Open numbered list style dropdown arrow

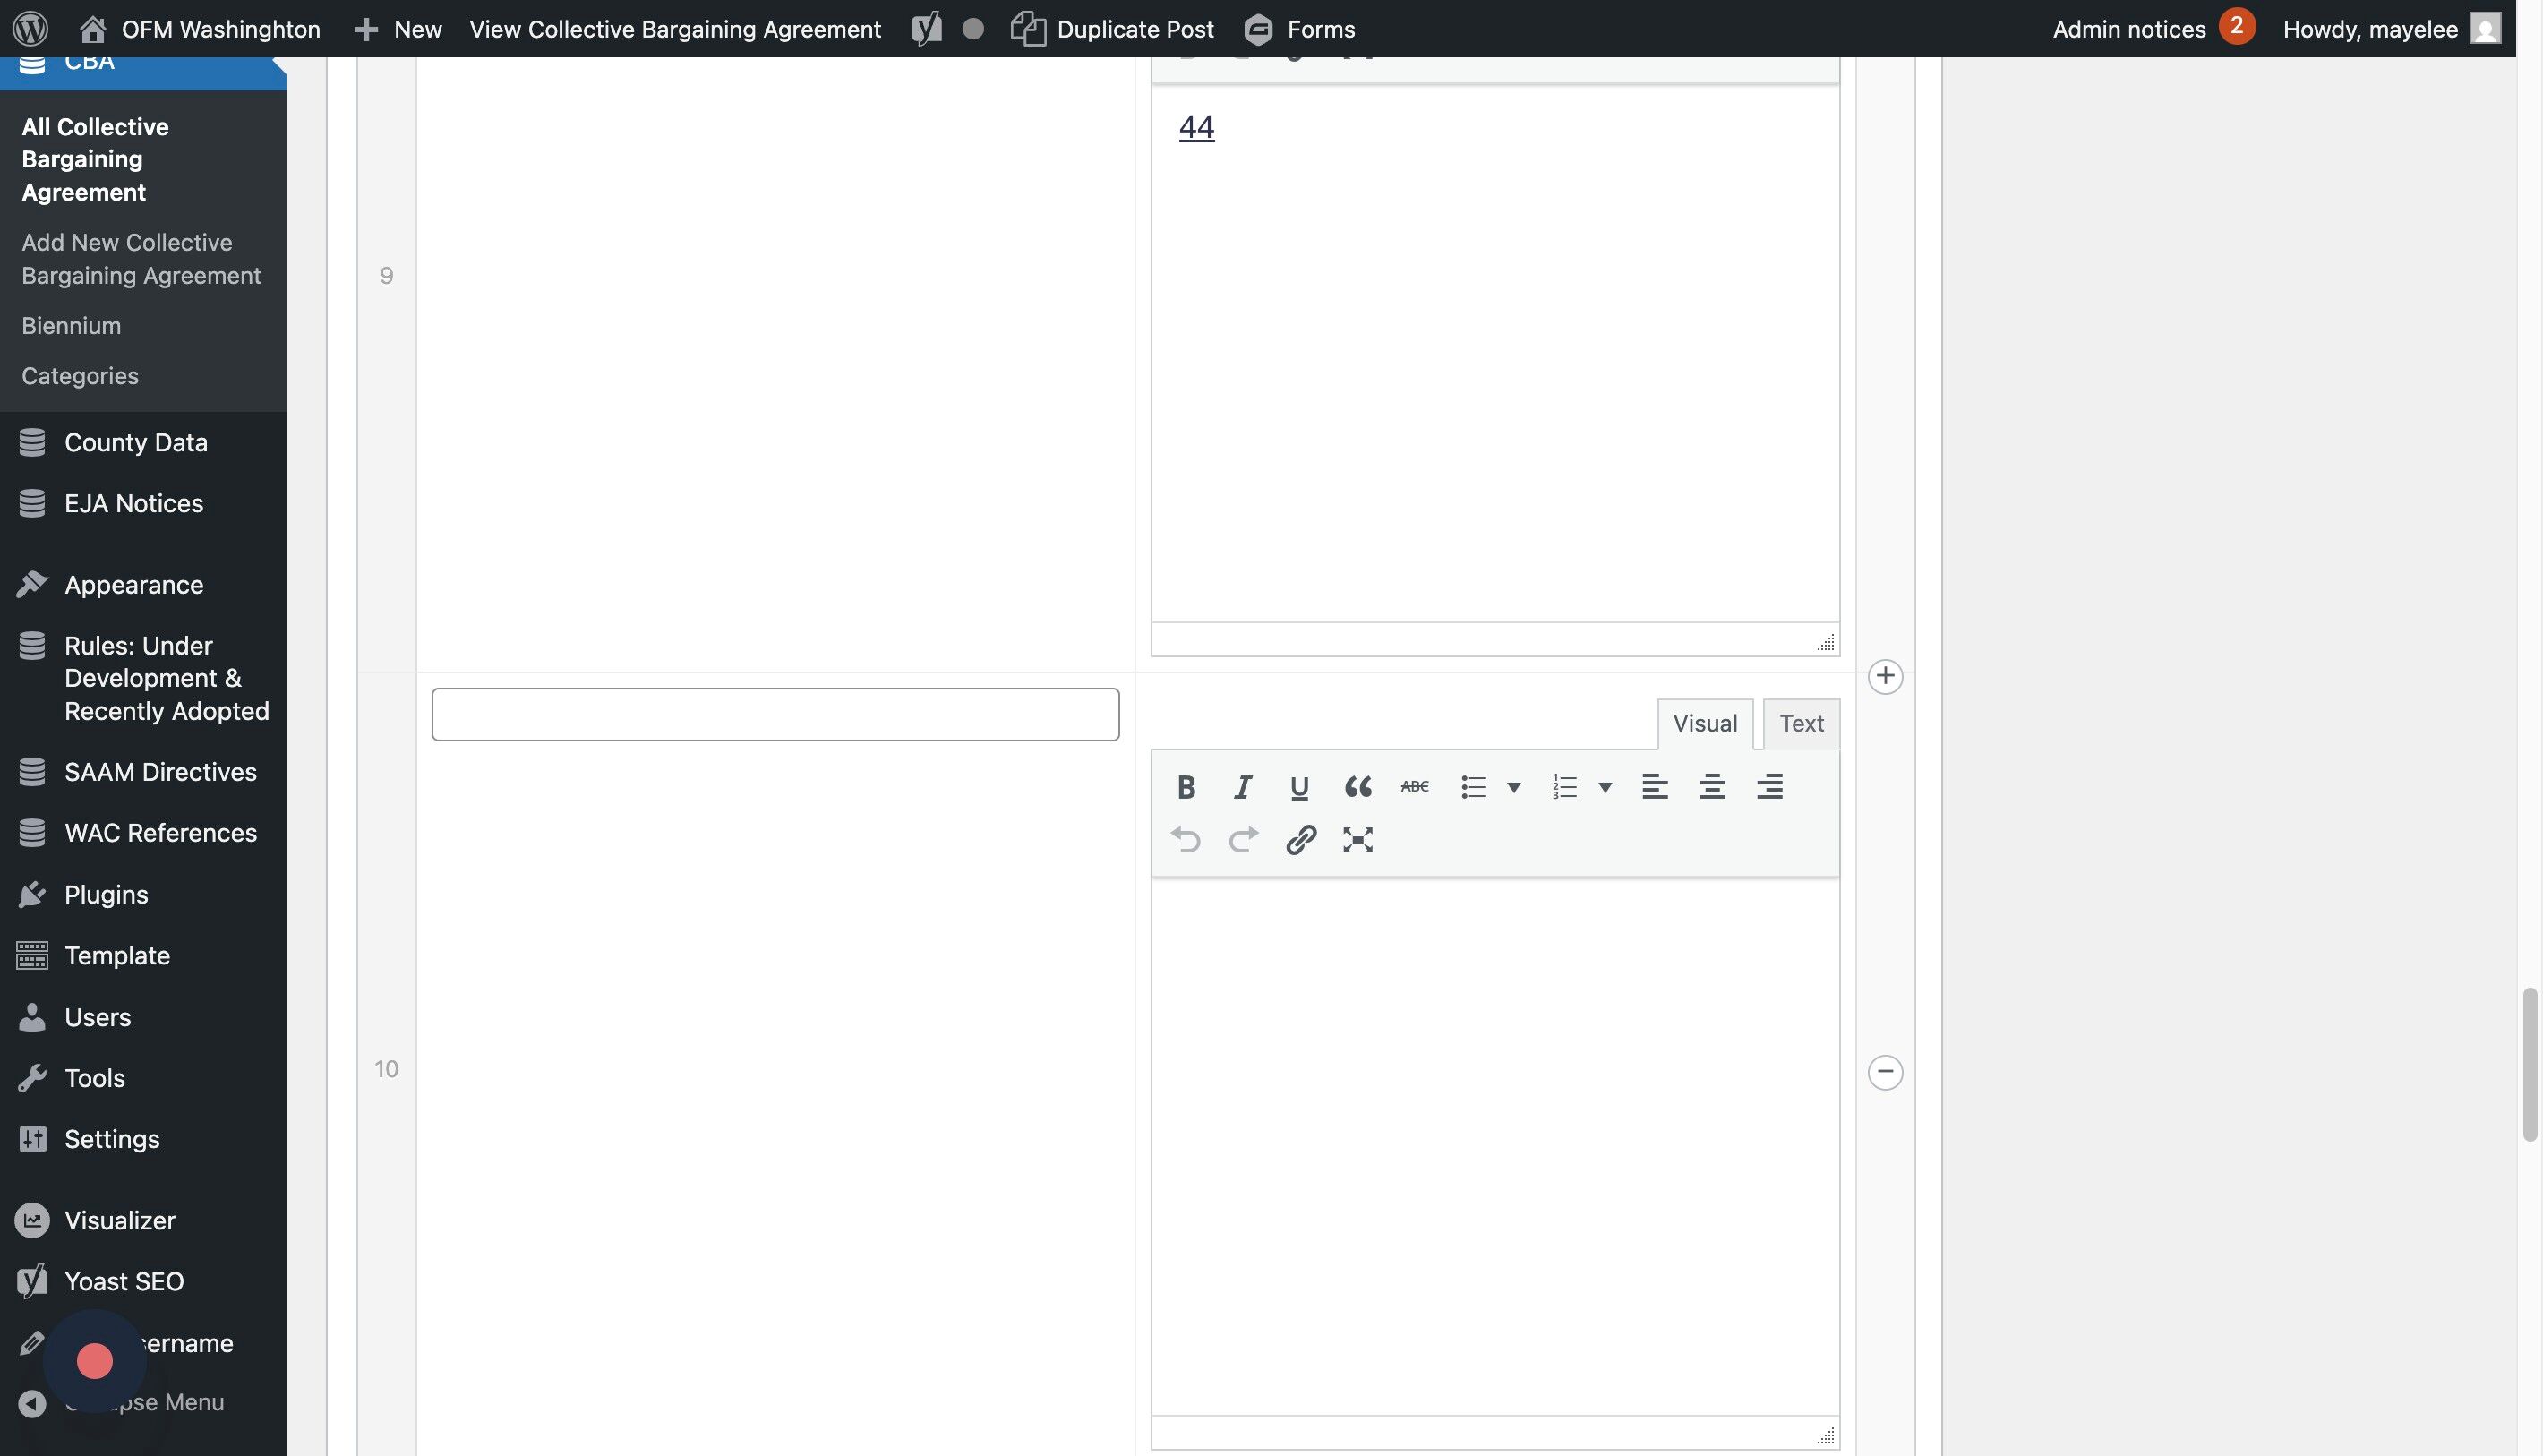pyautogui.click(x=1605, y=787)
